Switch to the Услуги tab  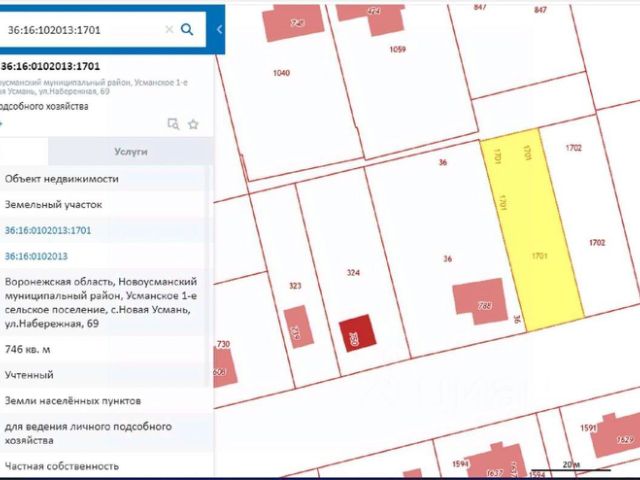point(131,151)
